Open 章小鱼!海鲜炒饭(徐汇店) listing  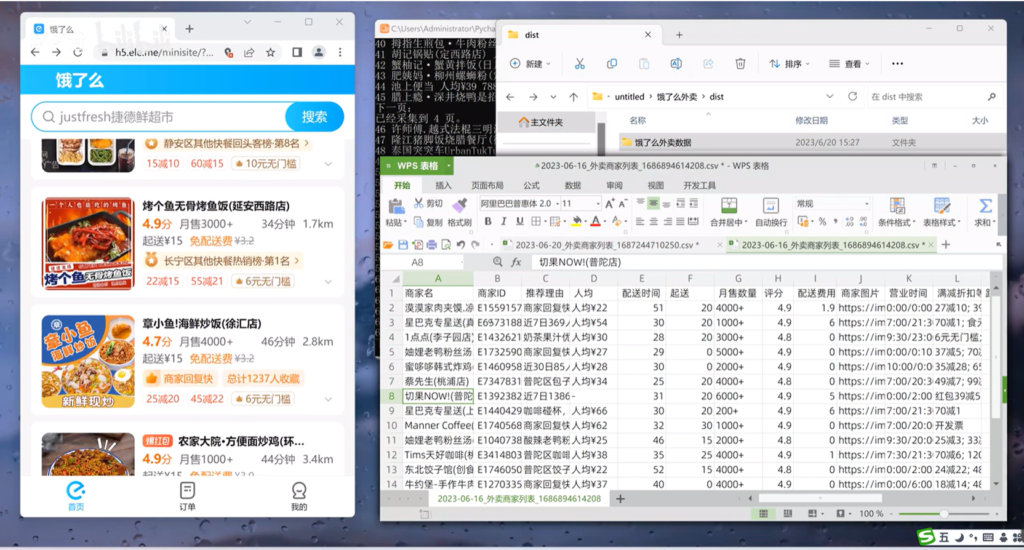pyautogui.click(x=187, y=360)
